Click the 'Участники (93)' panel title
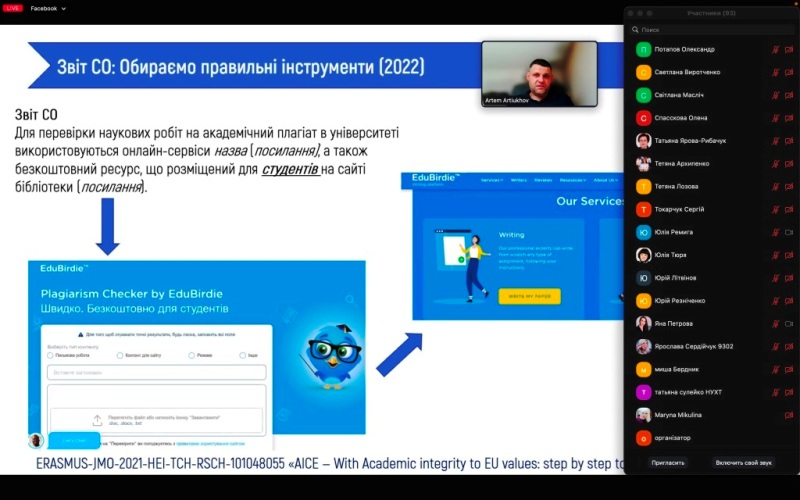The width and height of the screenshot is (800, 500). [x=711, y=13]
